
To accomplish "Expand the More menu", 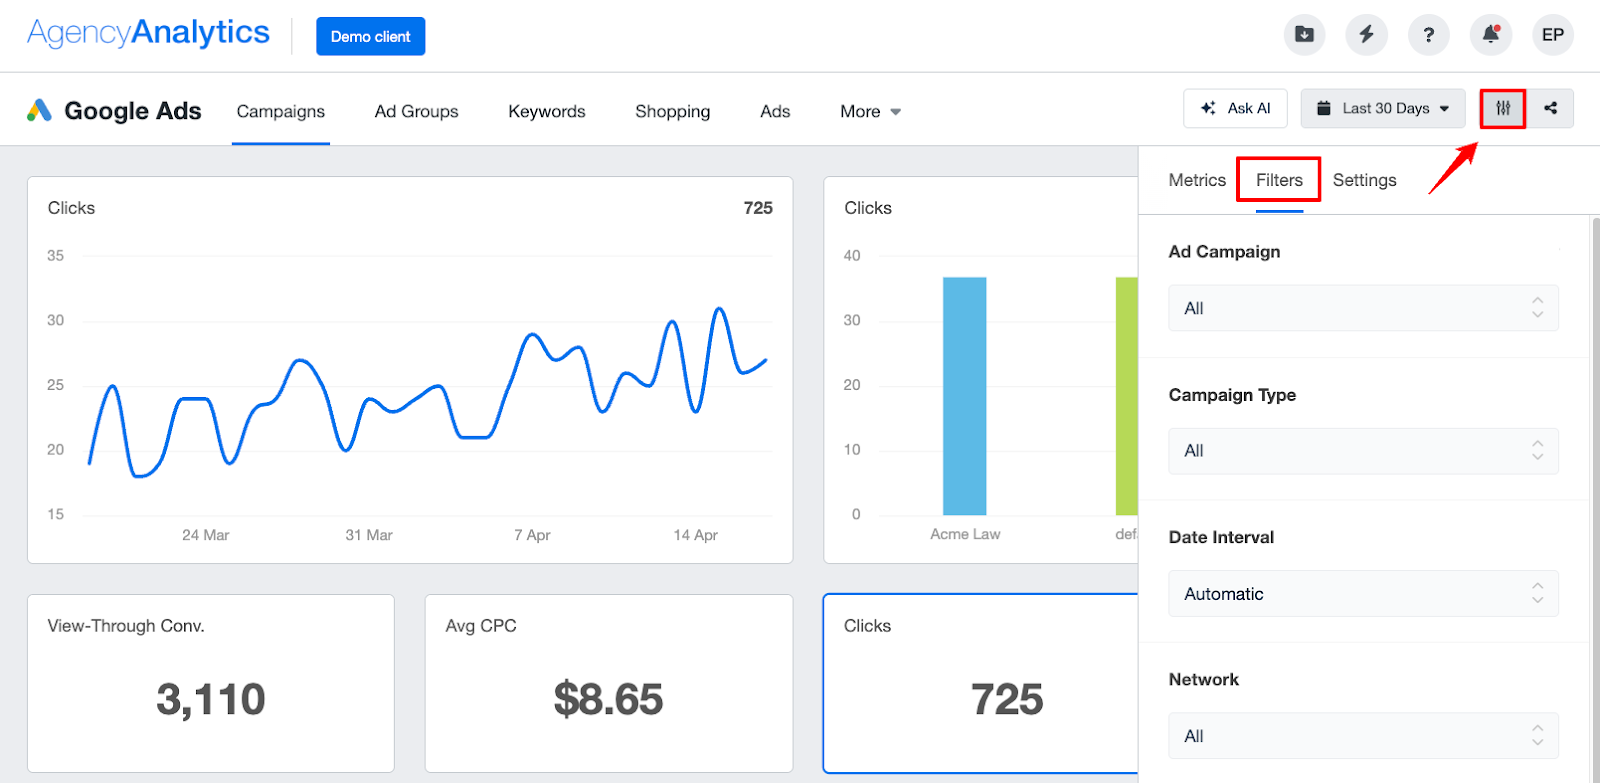I will 870,111.
